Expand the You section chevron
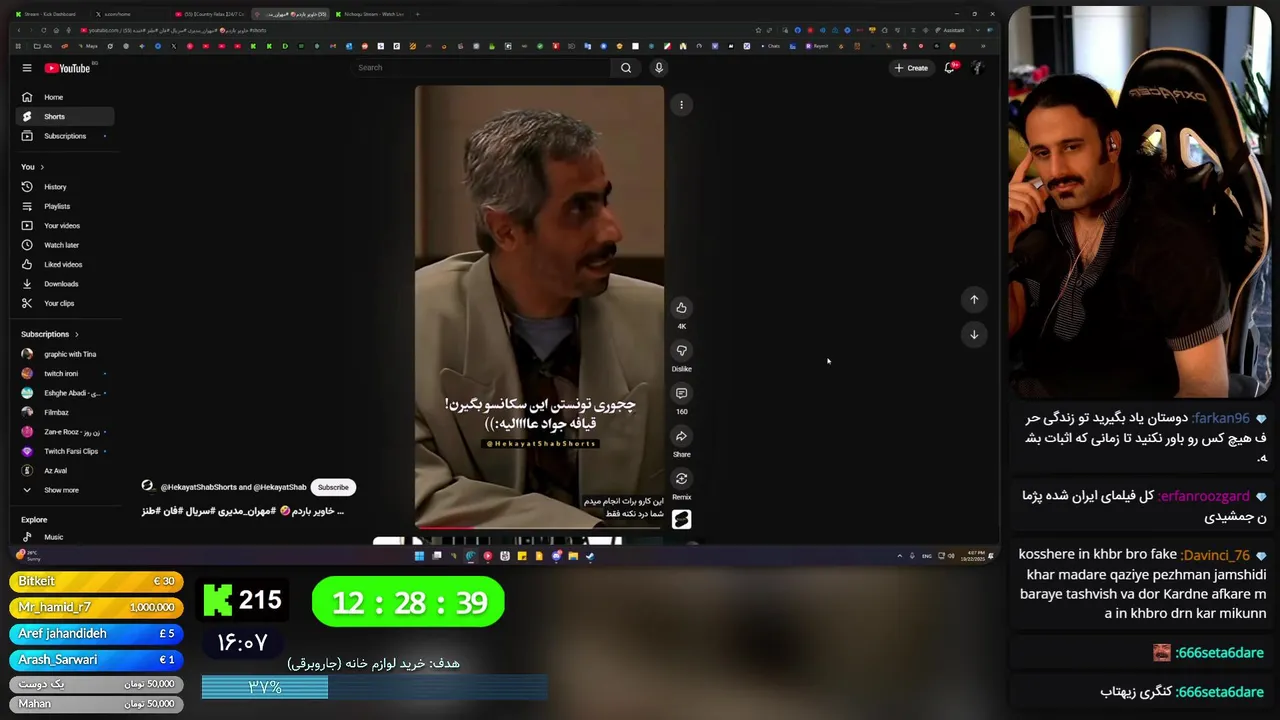This screenshot has height=720, width=1280. pyautogui.click(x=42, y=167)
